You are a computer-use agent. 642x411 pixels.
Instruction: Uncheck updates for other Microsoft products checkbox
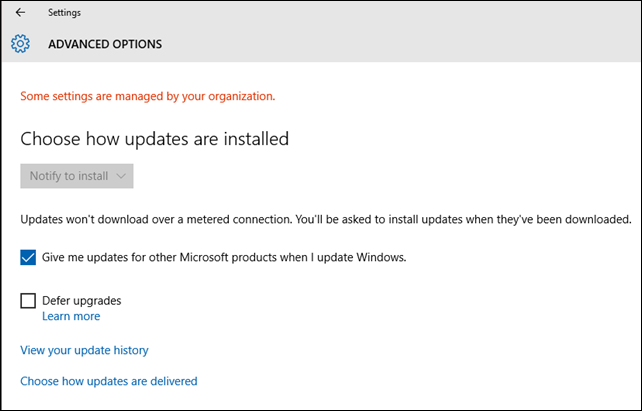(x=28, y=257)
